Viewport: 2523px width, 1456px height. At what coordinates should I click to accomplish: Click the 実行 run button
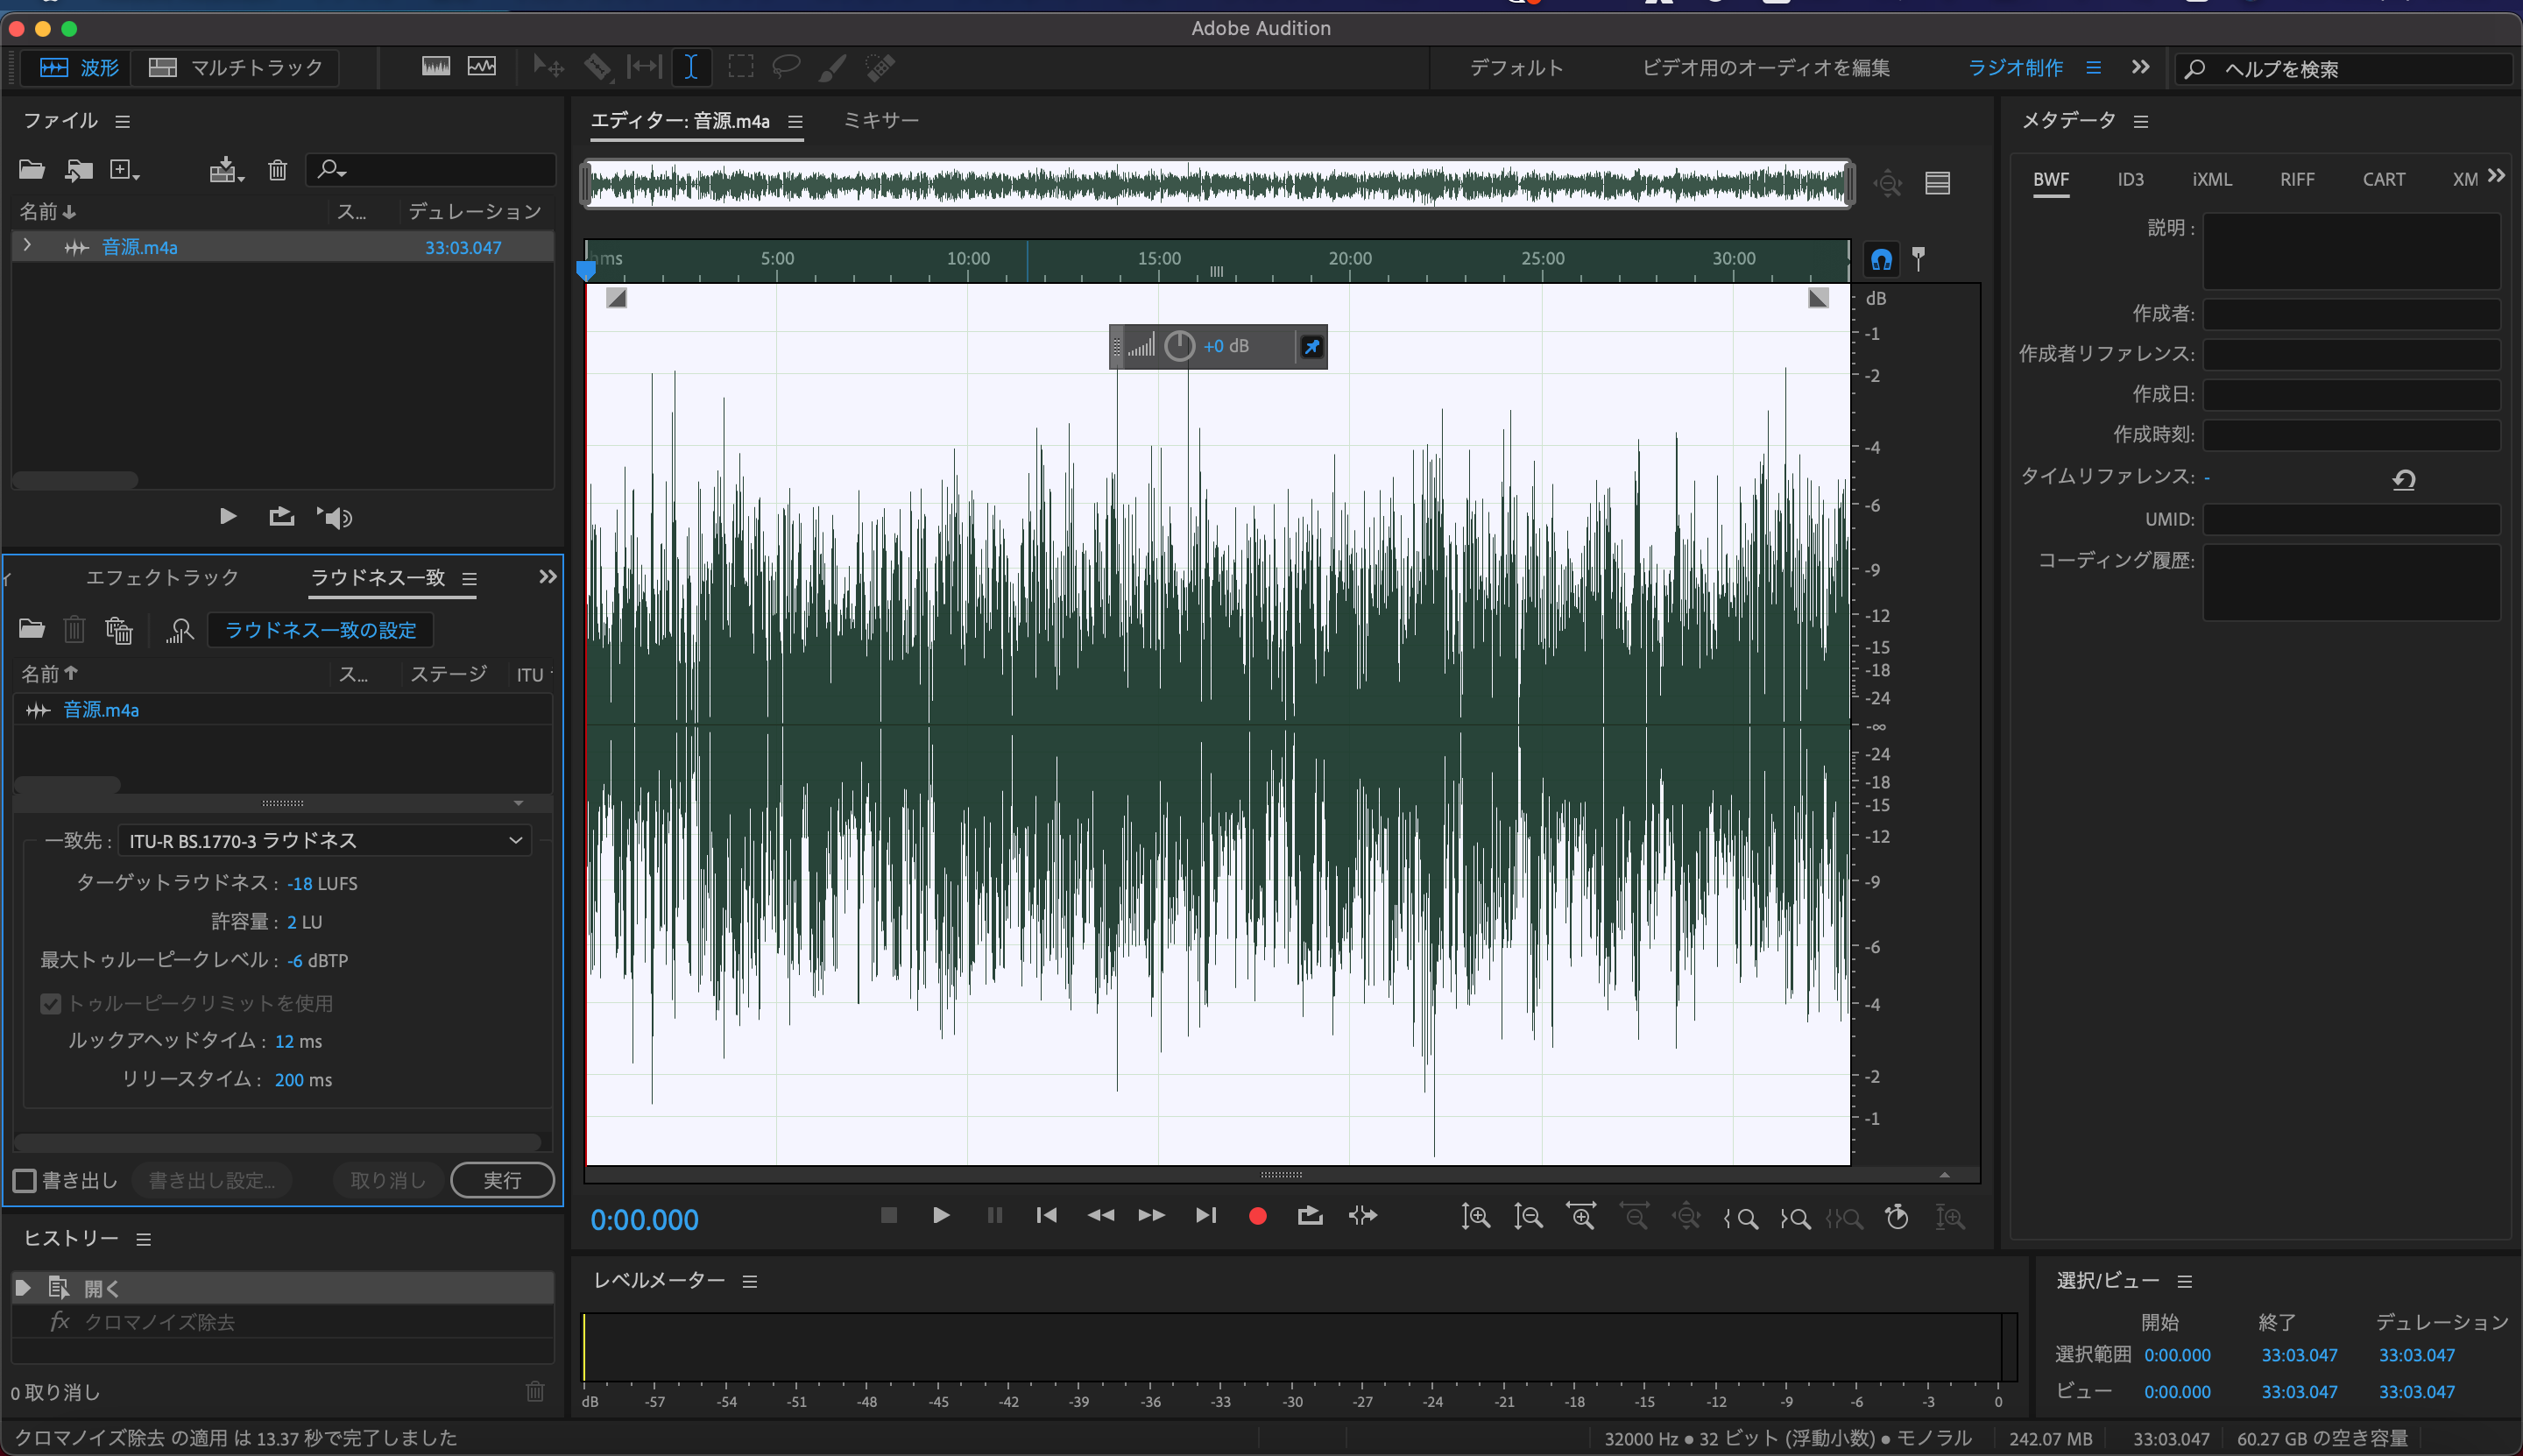coord(502,1181)
